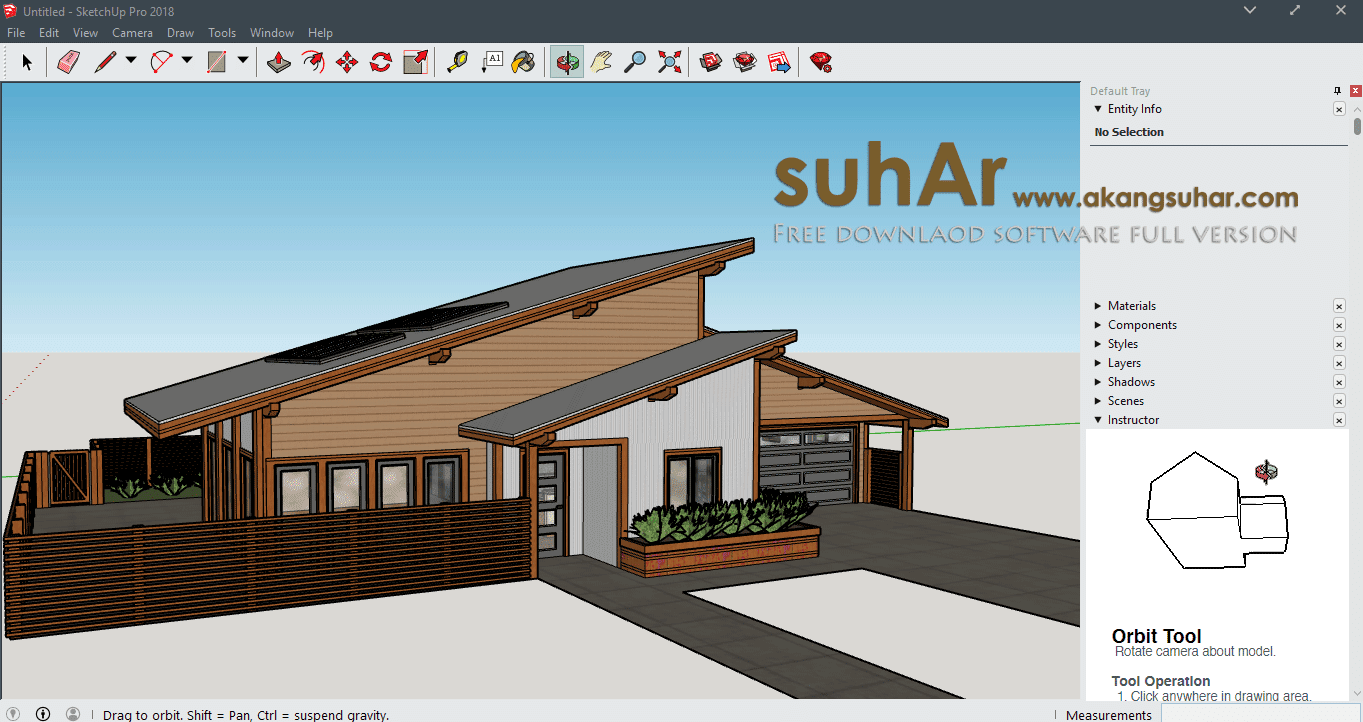The height and width of the screenshot is (722, 1363).
Task: Activate the Rotate tool
Action: pos(381,62)
